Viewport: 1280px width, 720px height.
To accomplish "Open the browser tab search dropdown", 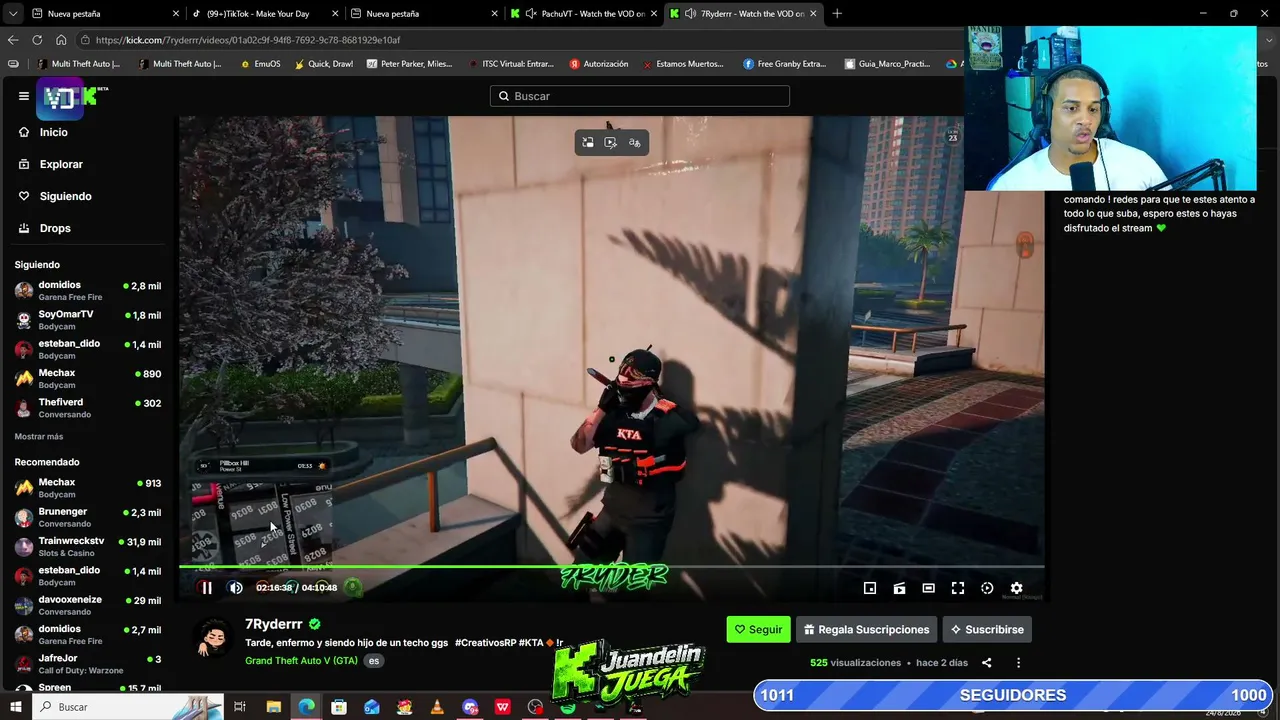I will (x=13, y=14).
